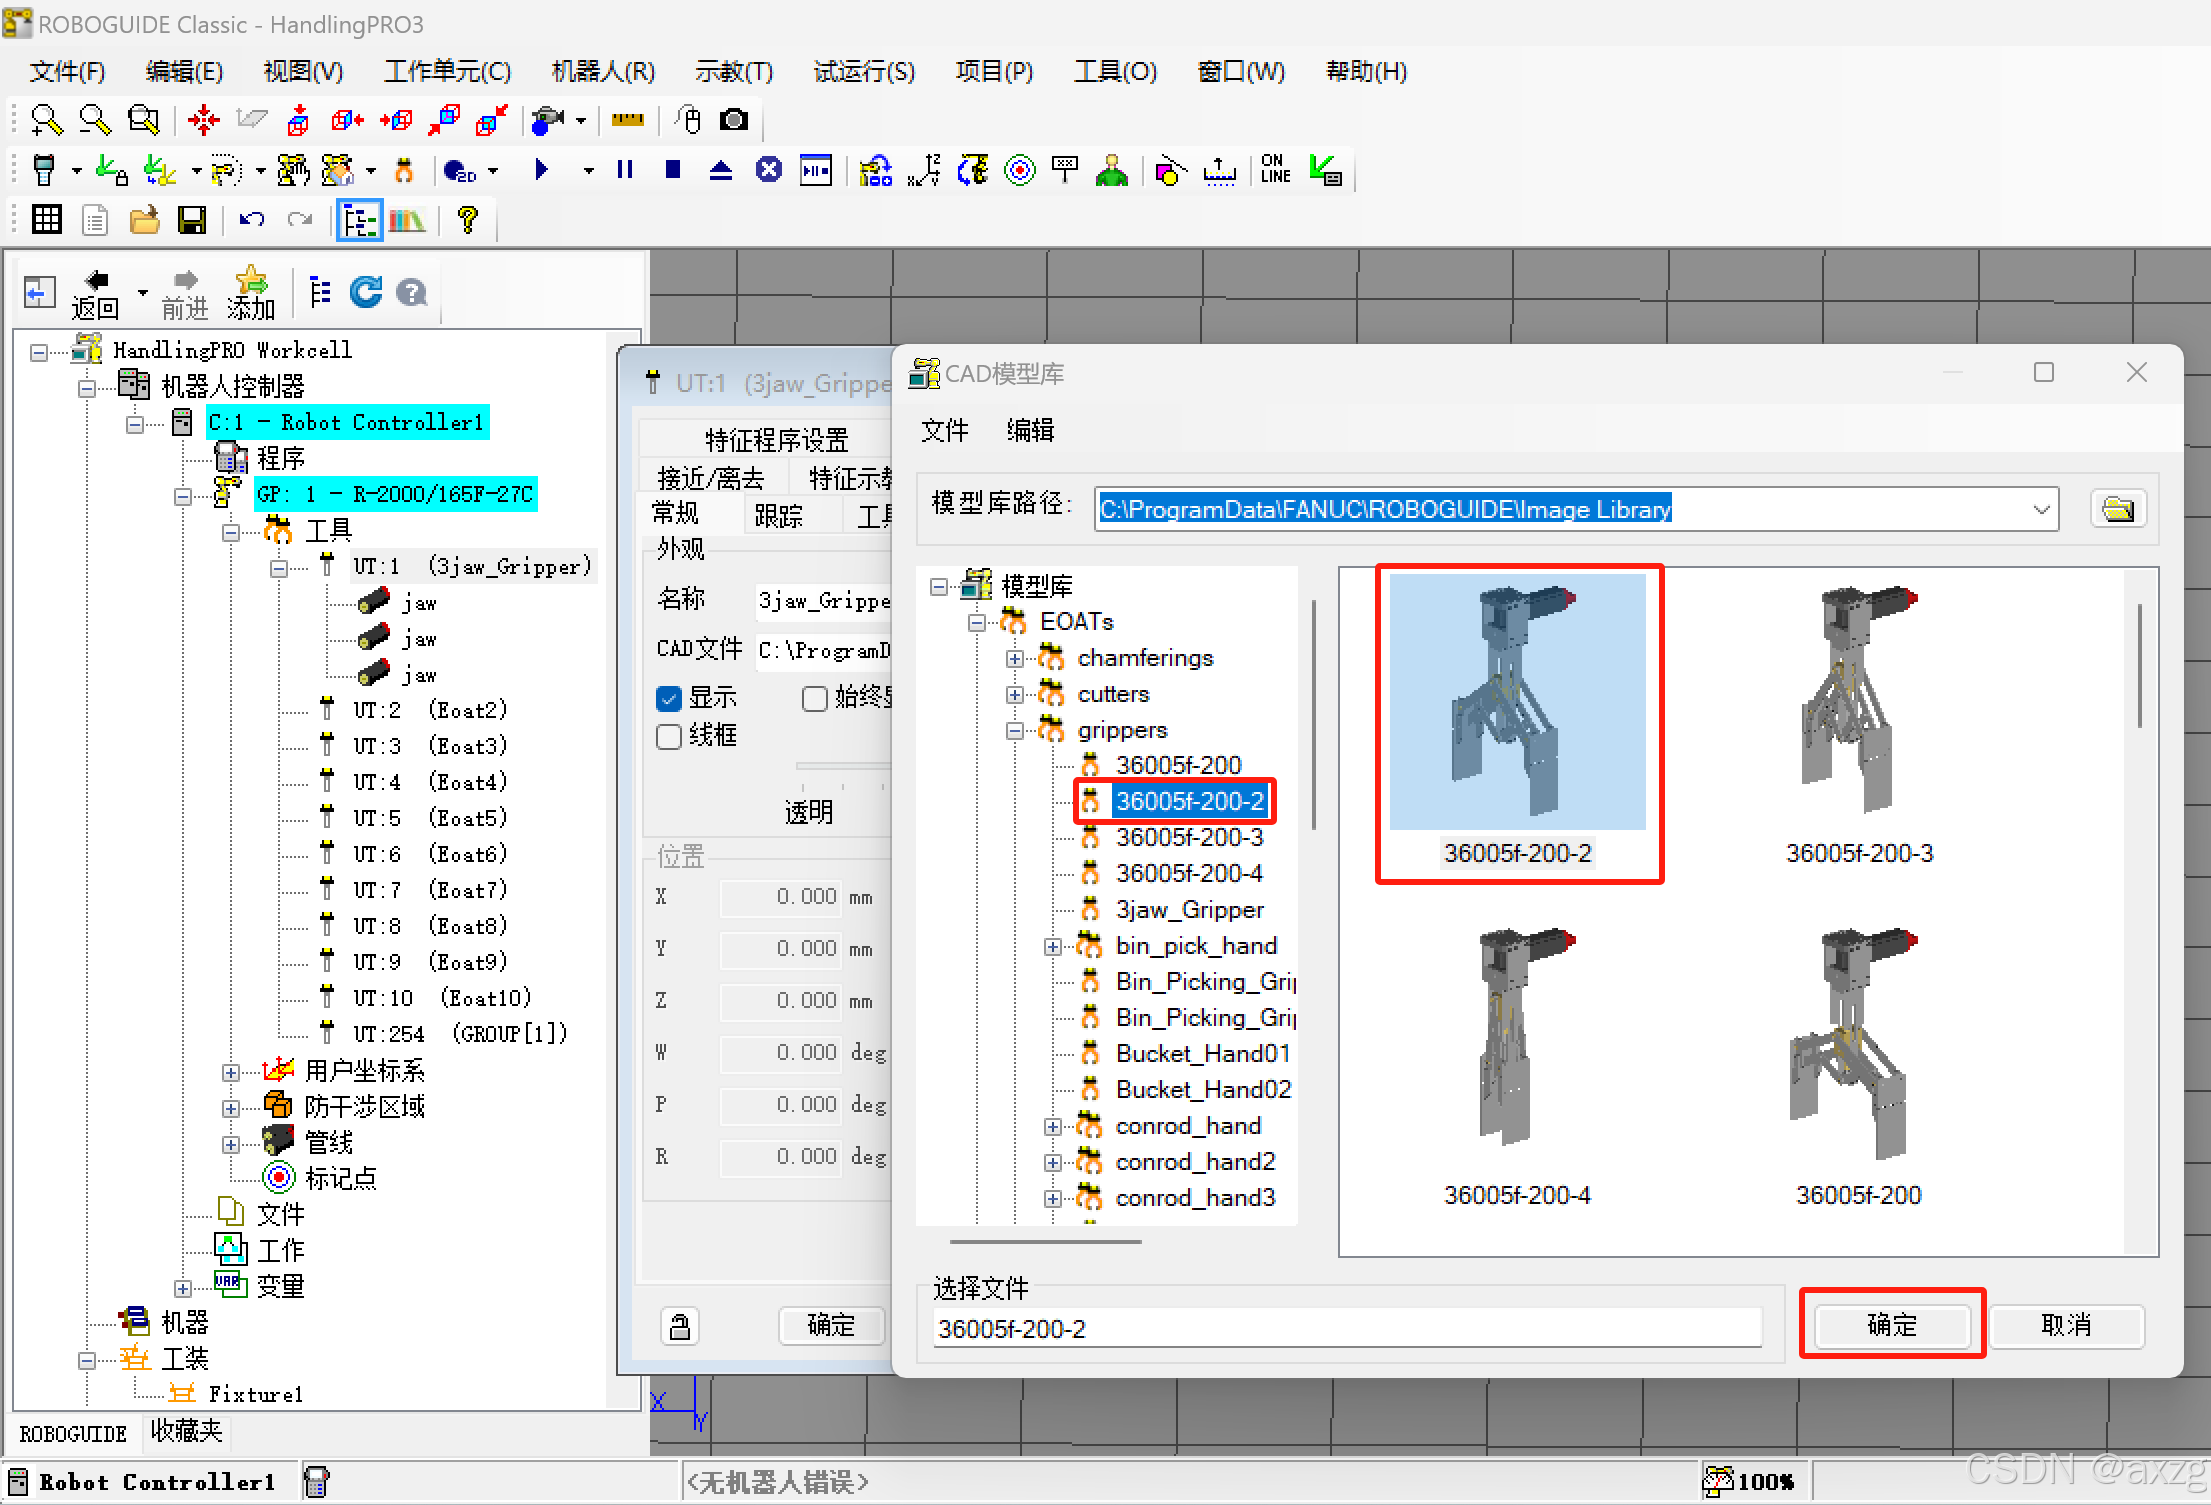Click 确定 in CAD library dialog
2211x1505 pixels.
(1891, 1324)
